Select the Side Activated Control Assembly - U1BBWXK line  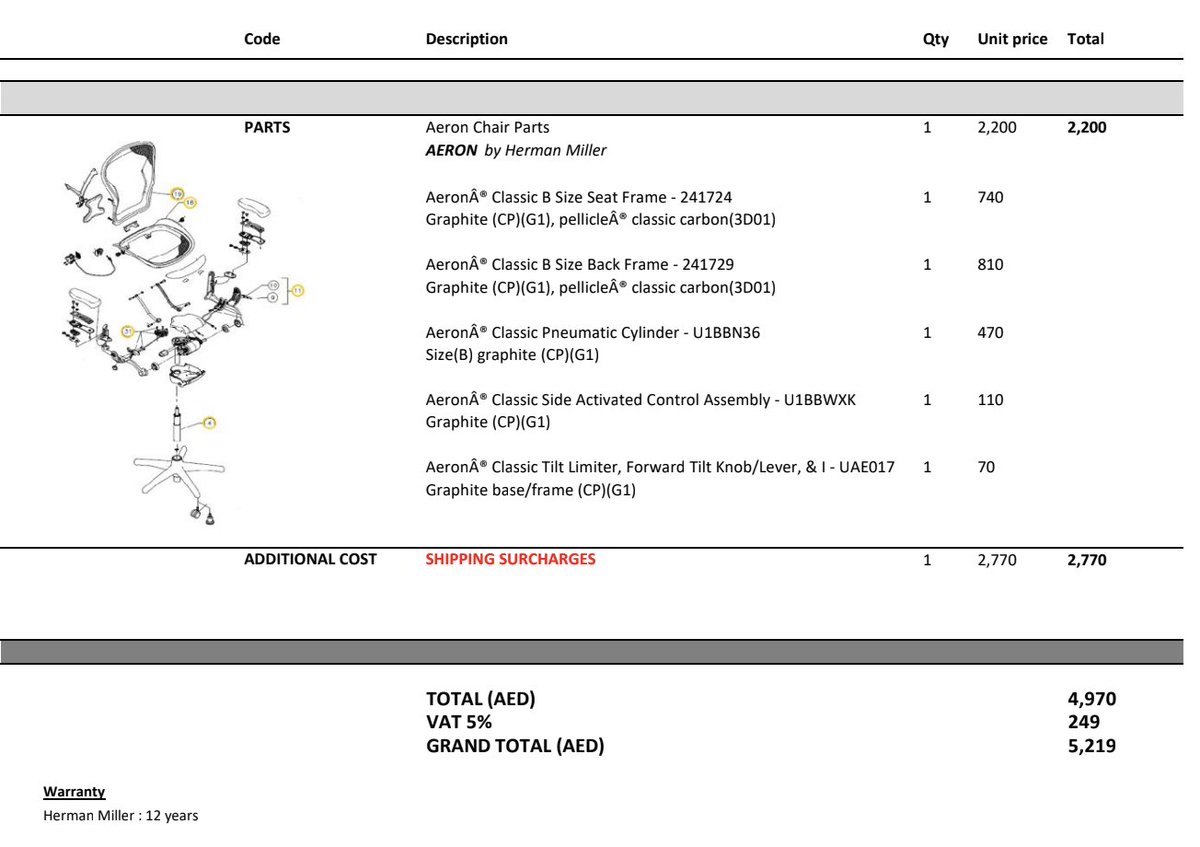[x=641, y=400]
